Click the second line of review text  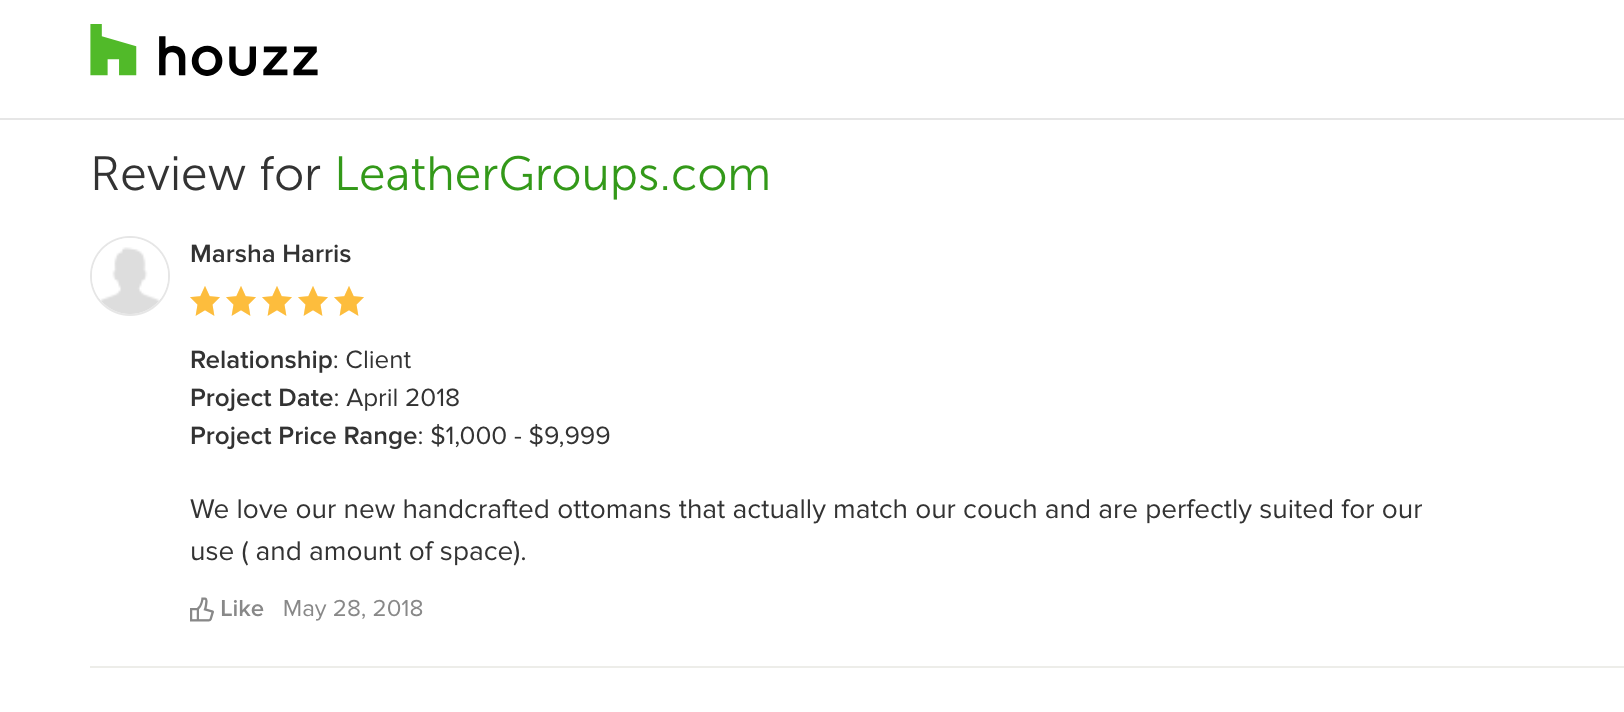pyautogui.click(x=358, y=552)
